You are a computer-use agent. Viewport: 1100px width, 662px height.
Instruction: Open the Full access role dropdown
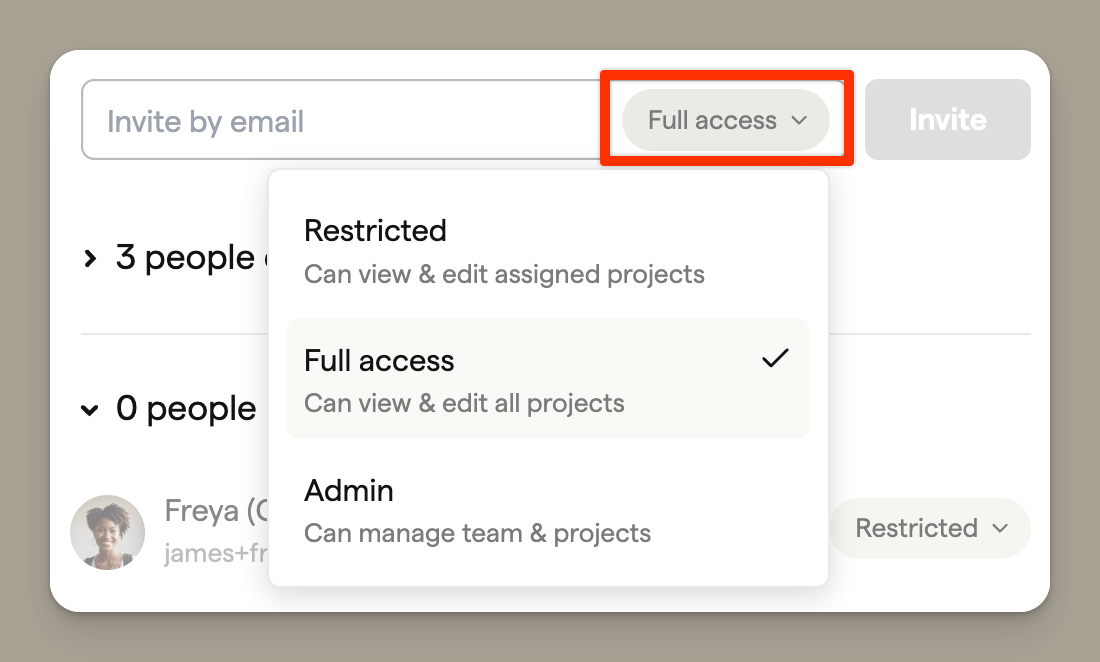pyautogui.click(x=725, y=120)
